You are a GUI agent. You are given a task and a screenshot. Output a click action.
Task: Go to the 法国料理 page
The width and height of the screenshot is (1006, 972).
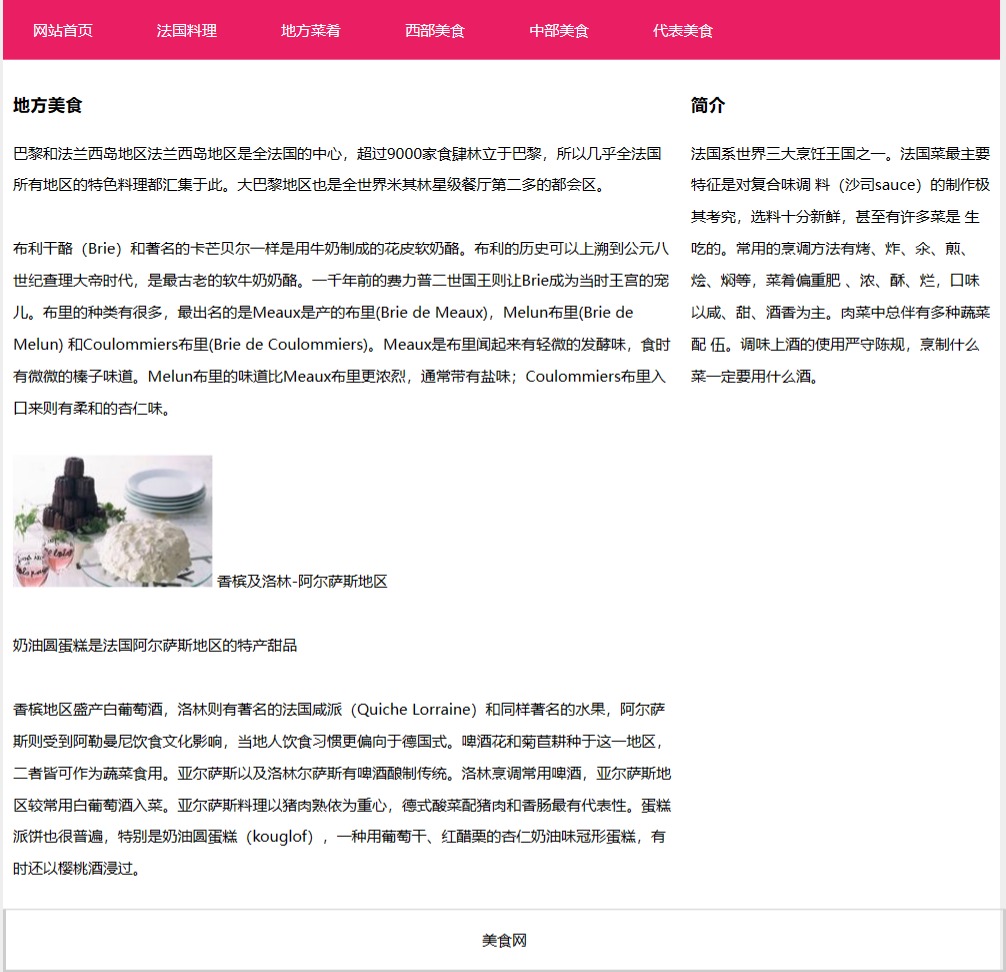tap(187, 31)
